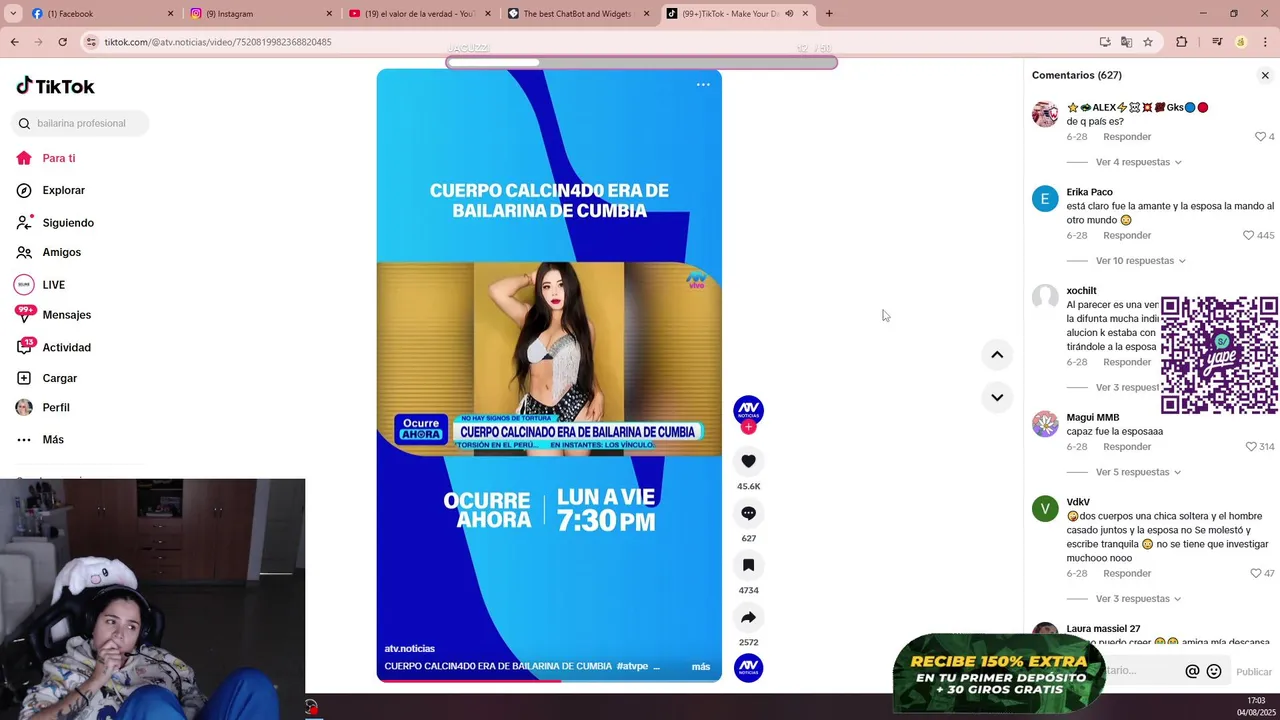Screen dimensions: 1280x720
Task: Expand Ver 10 respuestas
Action: (x=1140, y=261)
